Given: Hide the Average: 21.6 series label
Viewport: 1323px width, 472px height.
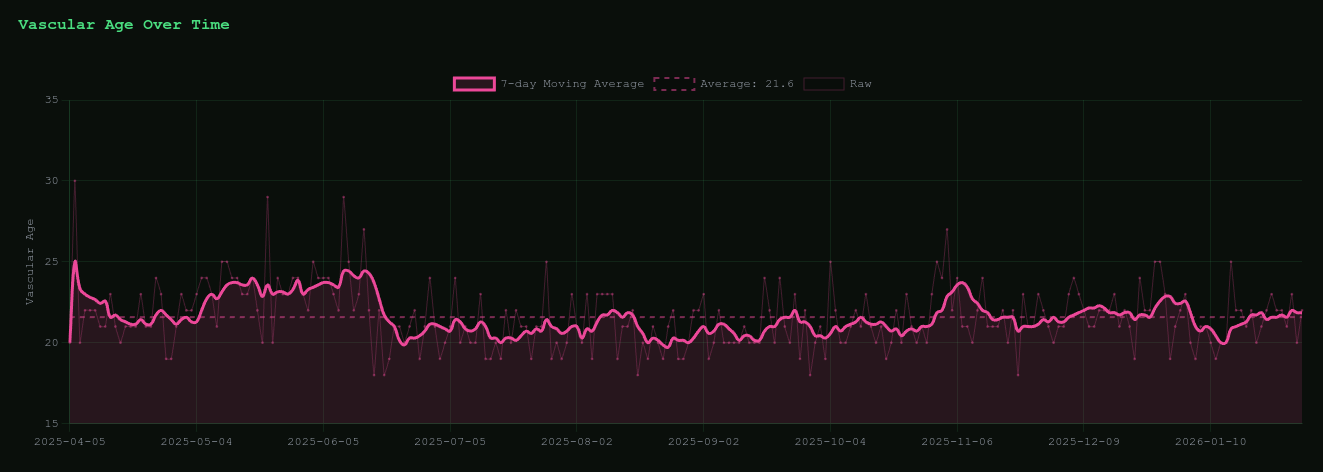Looking at the screenshot, I should (746, 84).
